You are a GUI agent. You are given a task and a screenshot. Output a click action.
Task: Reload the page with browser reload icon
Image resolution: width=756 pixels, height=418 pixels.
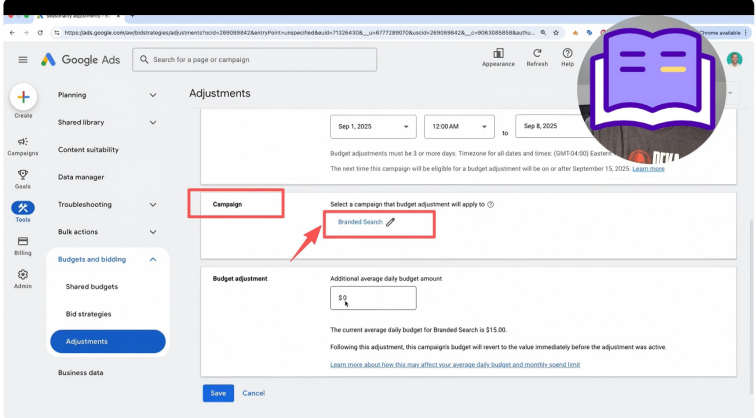pyautogui.click(x=40, y=33)
